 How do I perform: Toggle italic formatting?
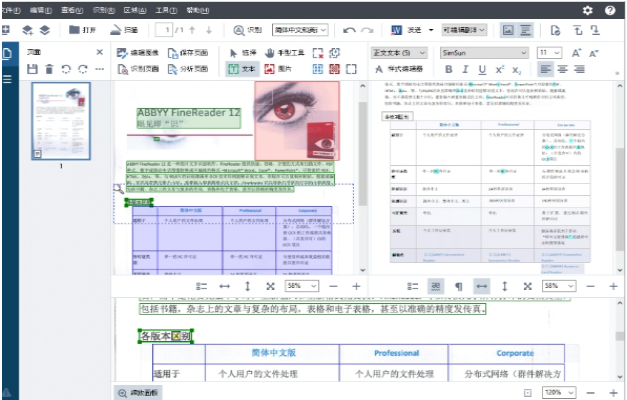pos(465,70)
